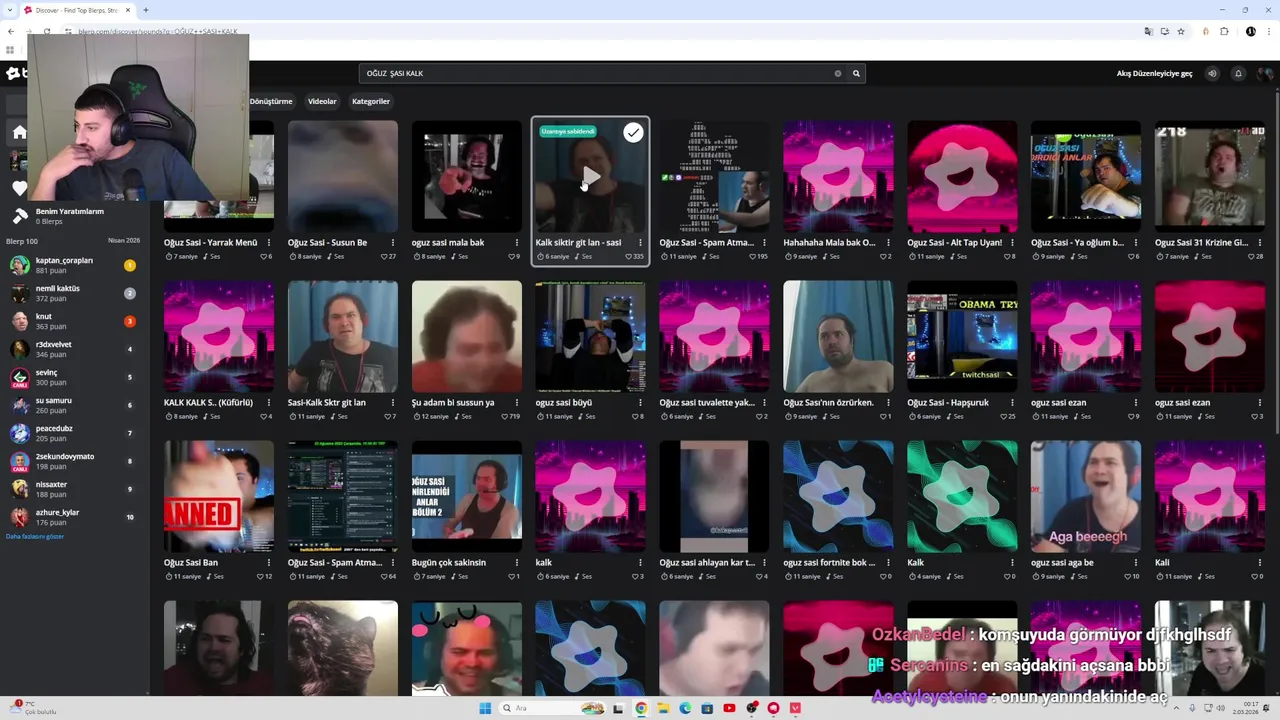Viewport: 1280px width, 720px height.
Task: Open options menu for 'oguz sasi mala bak'
Action: tap(516, 242)
